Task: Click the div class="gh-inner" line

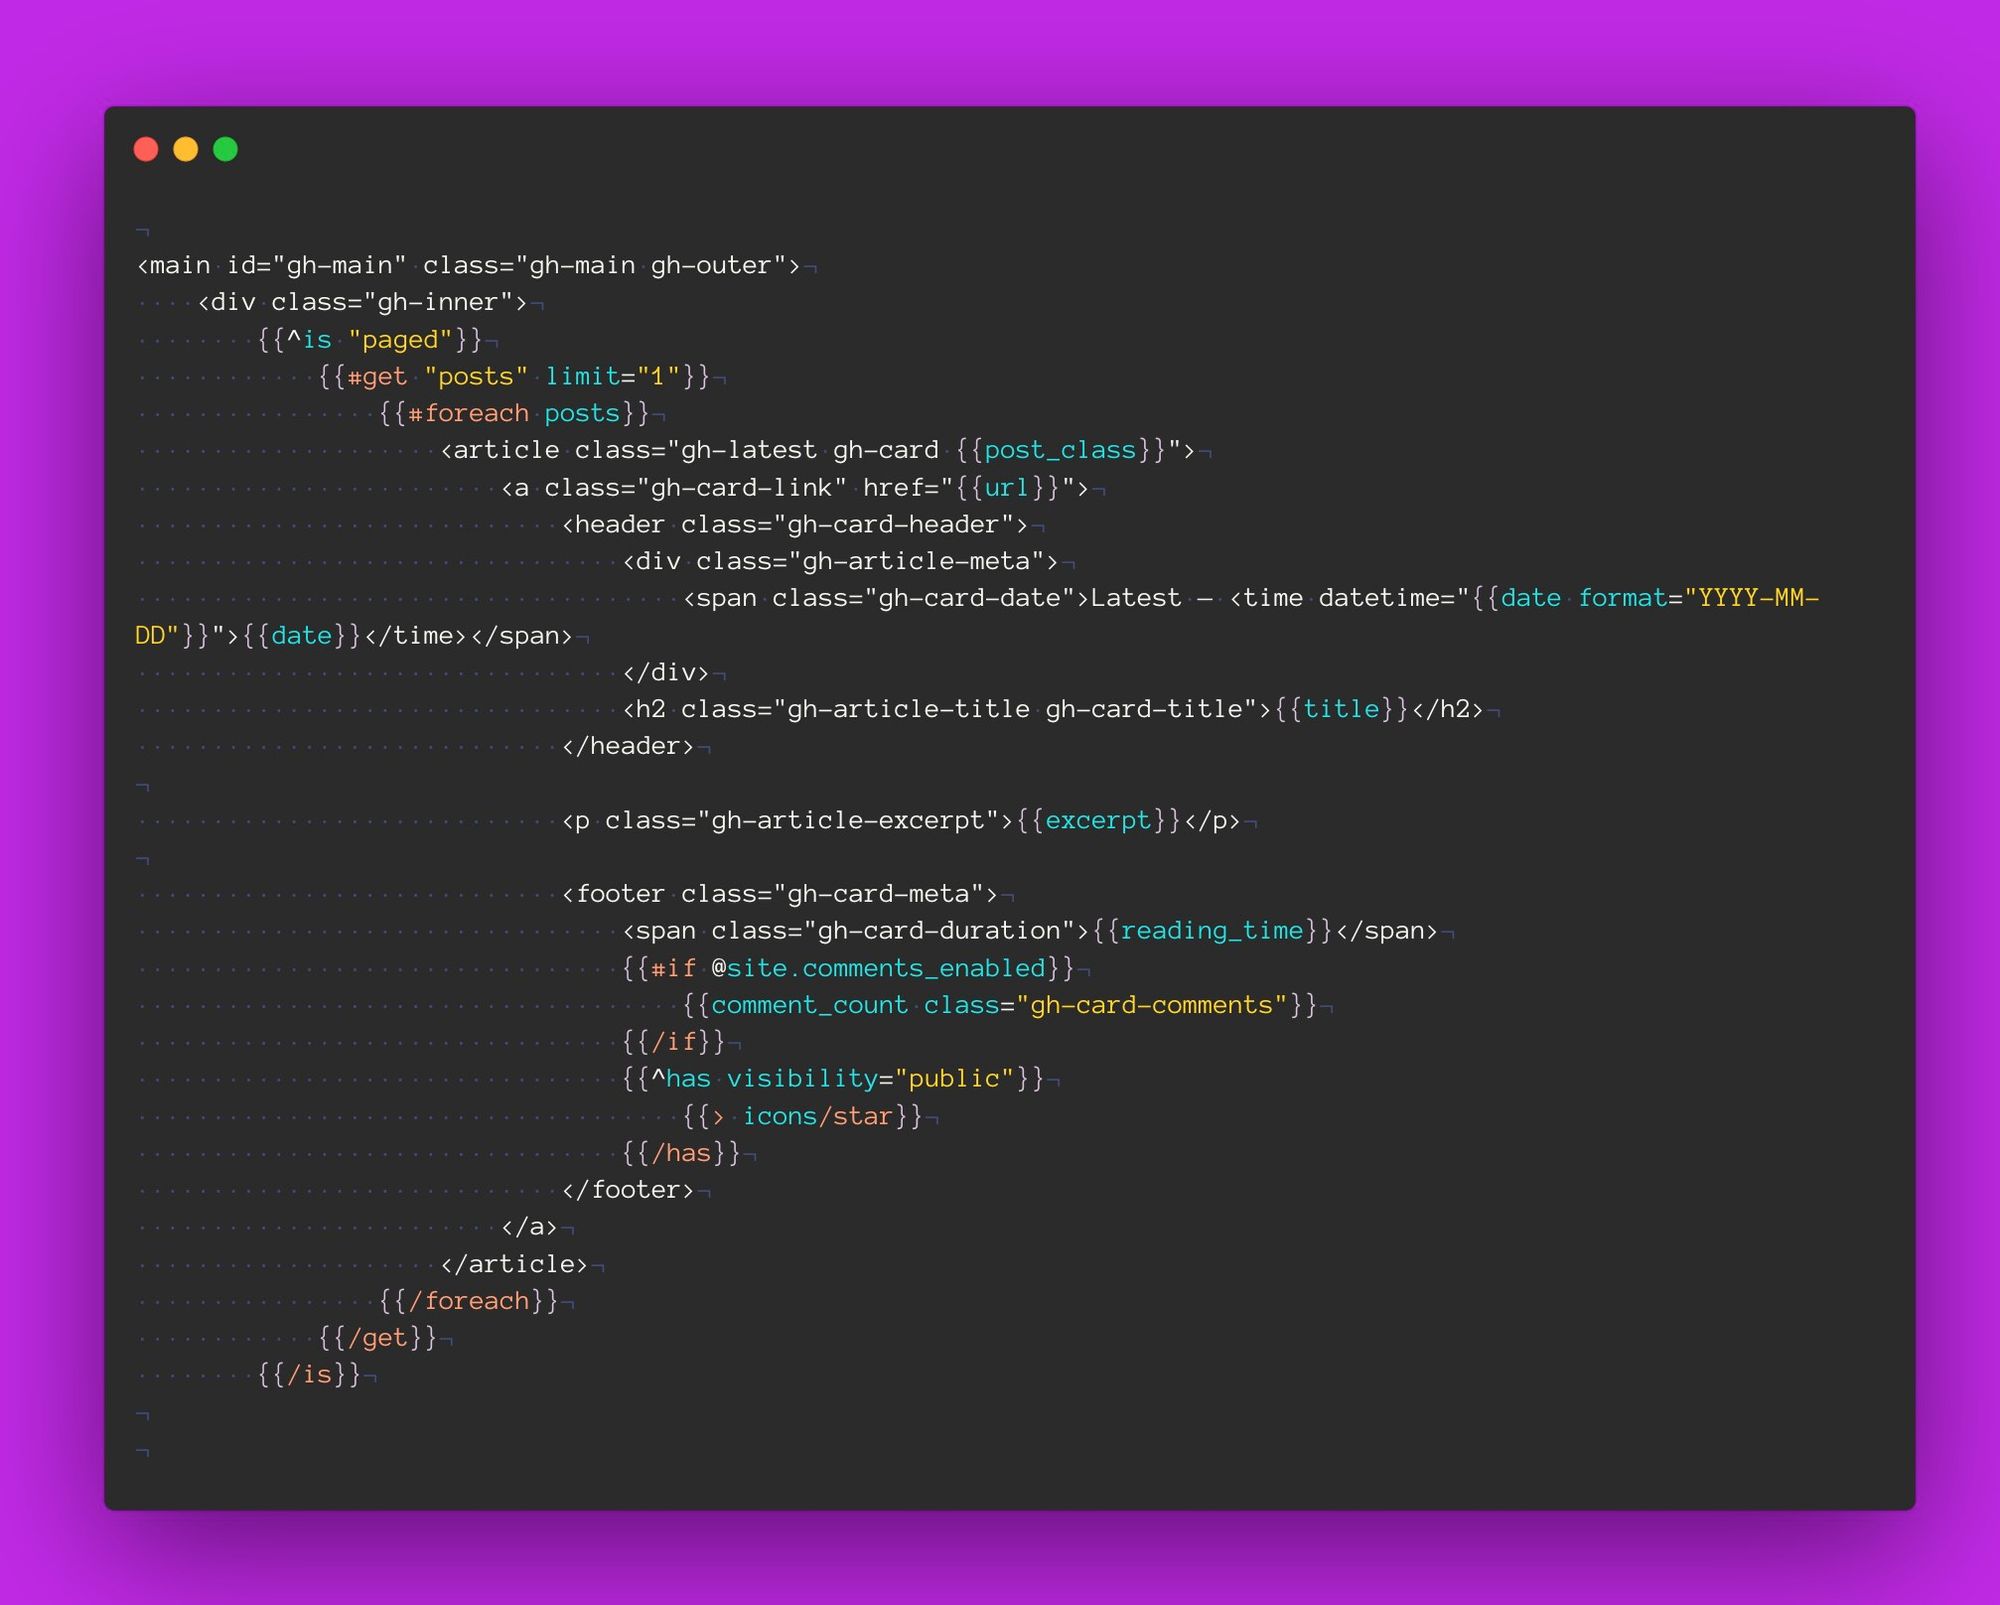Action: [x=362, y=302]
